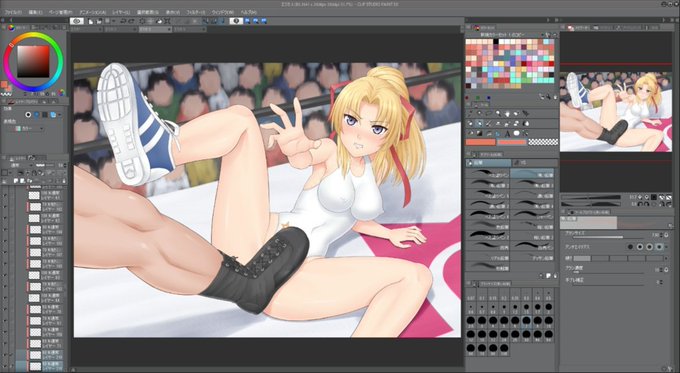Click the Clear (sun-shaped) icon in command bar
Screen dimensions: 680x373
(142, 21)
